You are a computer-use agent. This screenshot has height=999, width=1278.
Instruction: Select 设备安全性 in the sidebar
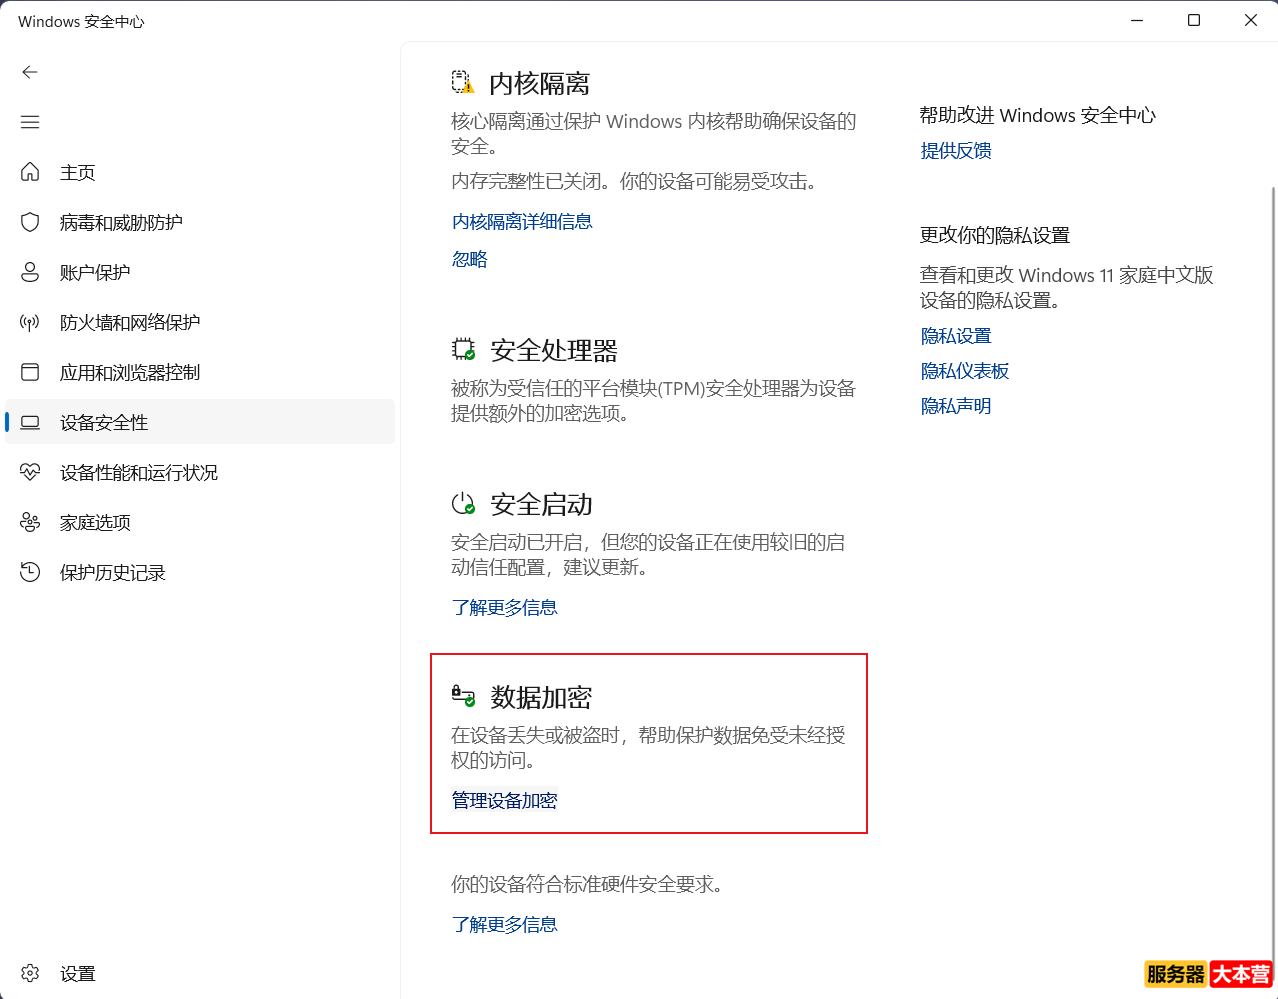point(200,422)
